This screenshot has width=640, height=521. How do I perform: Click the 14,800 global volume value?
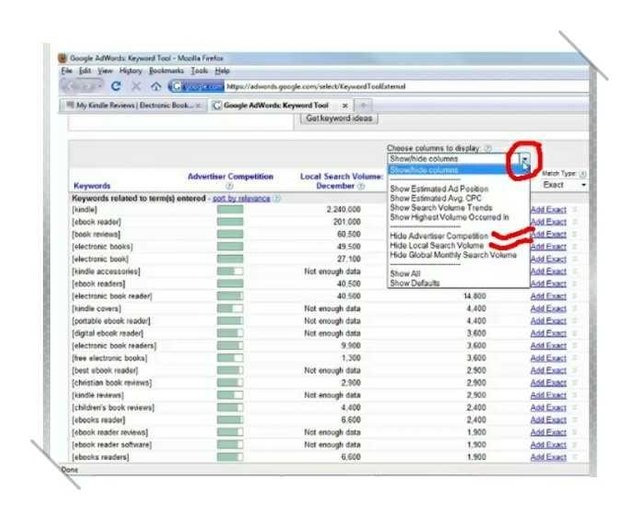click(x=475, y=296)
